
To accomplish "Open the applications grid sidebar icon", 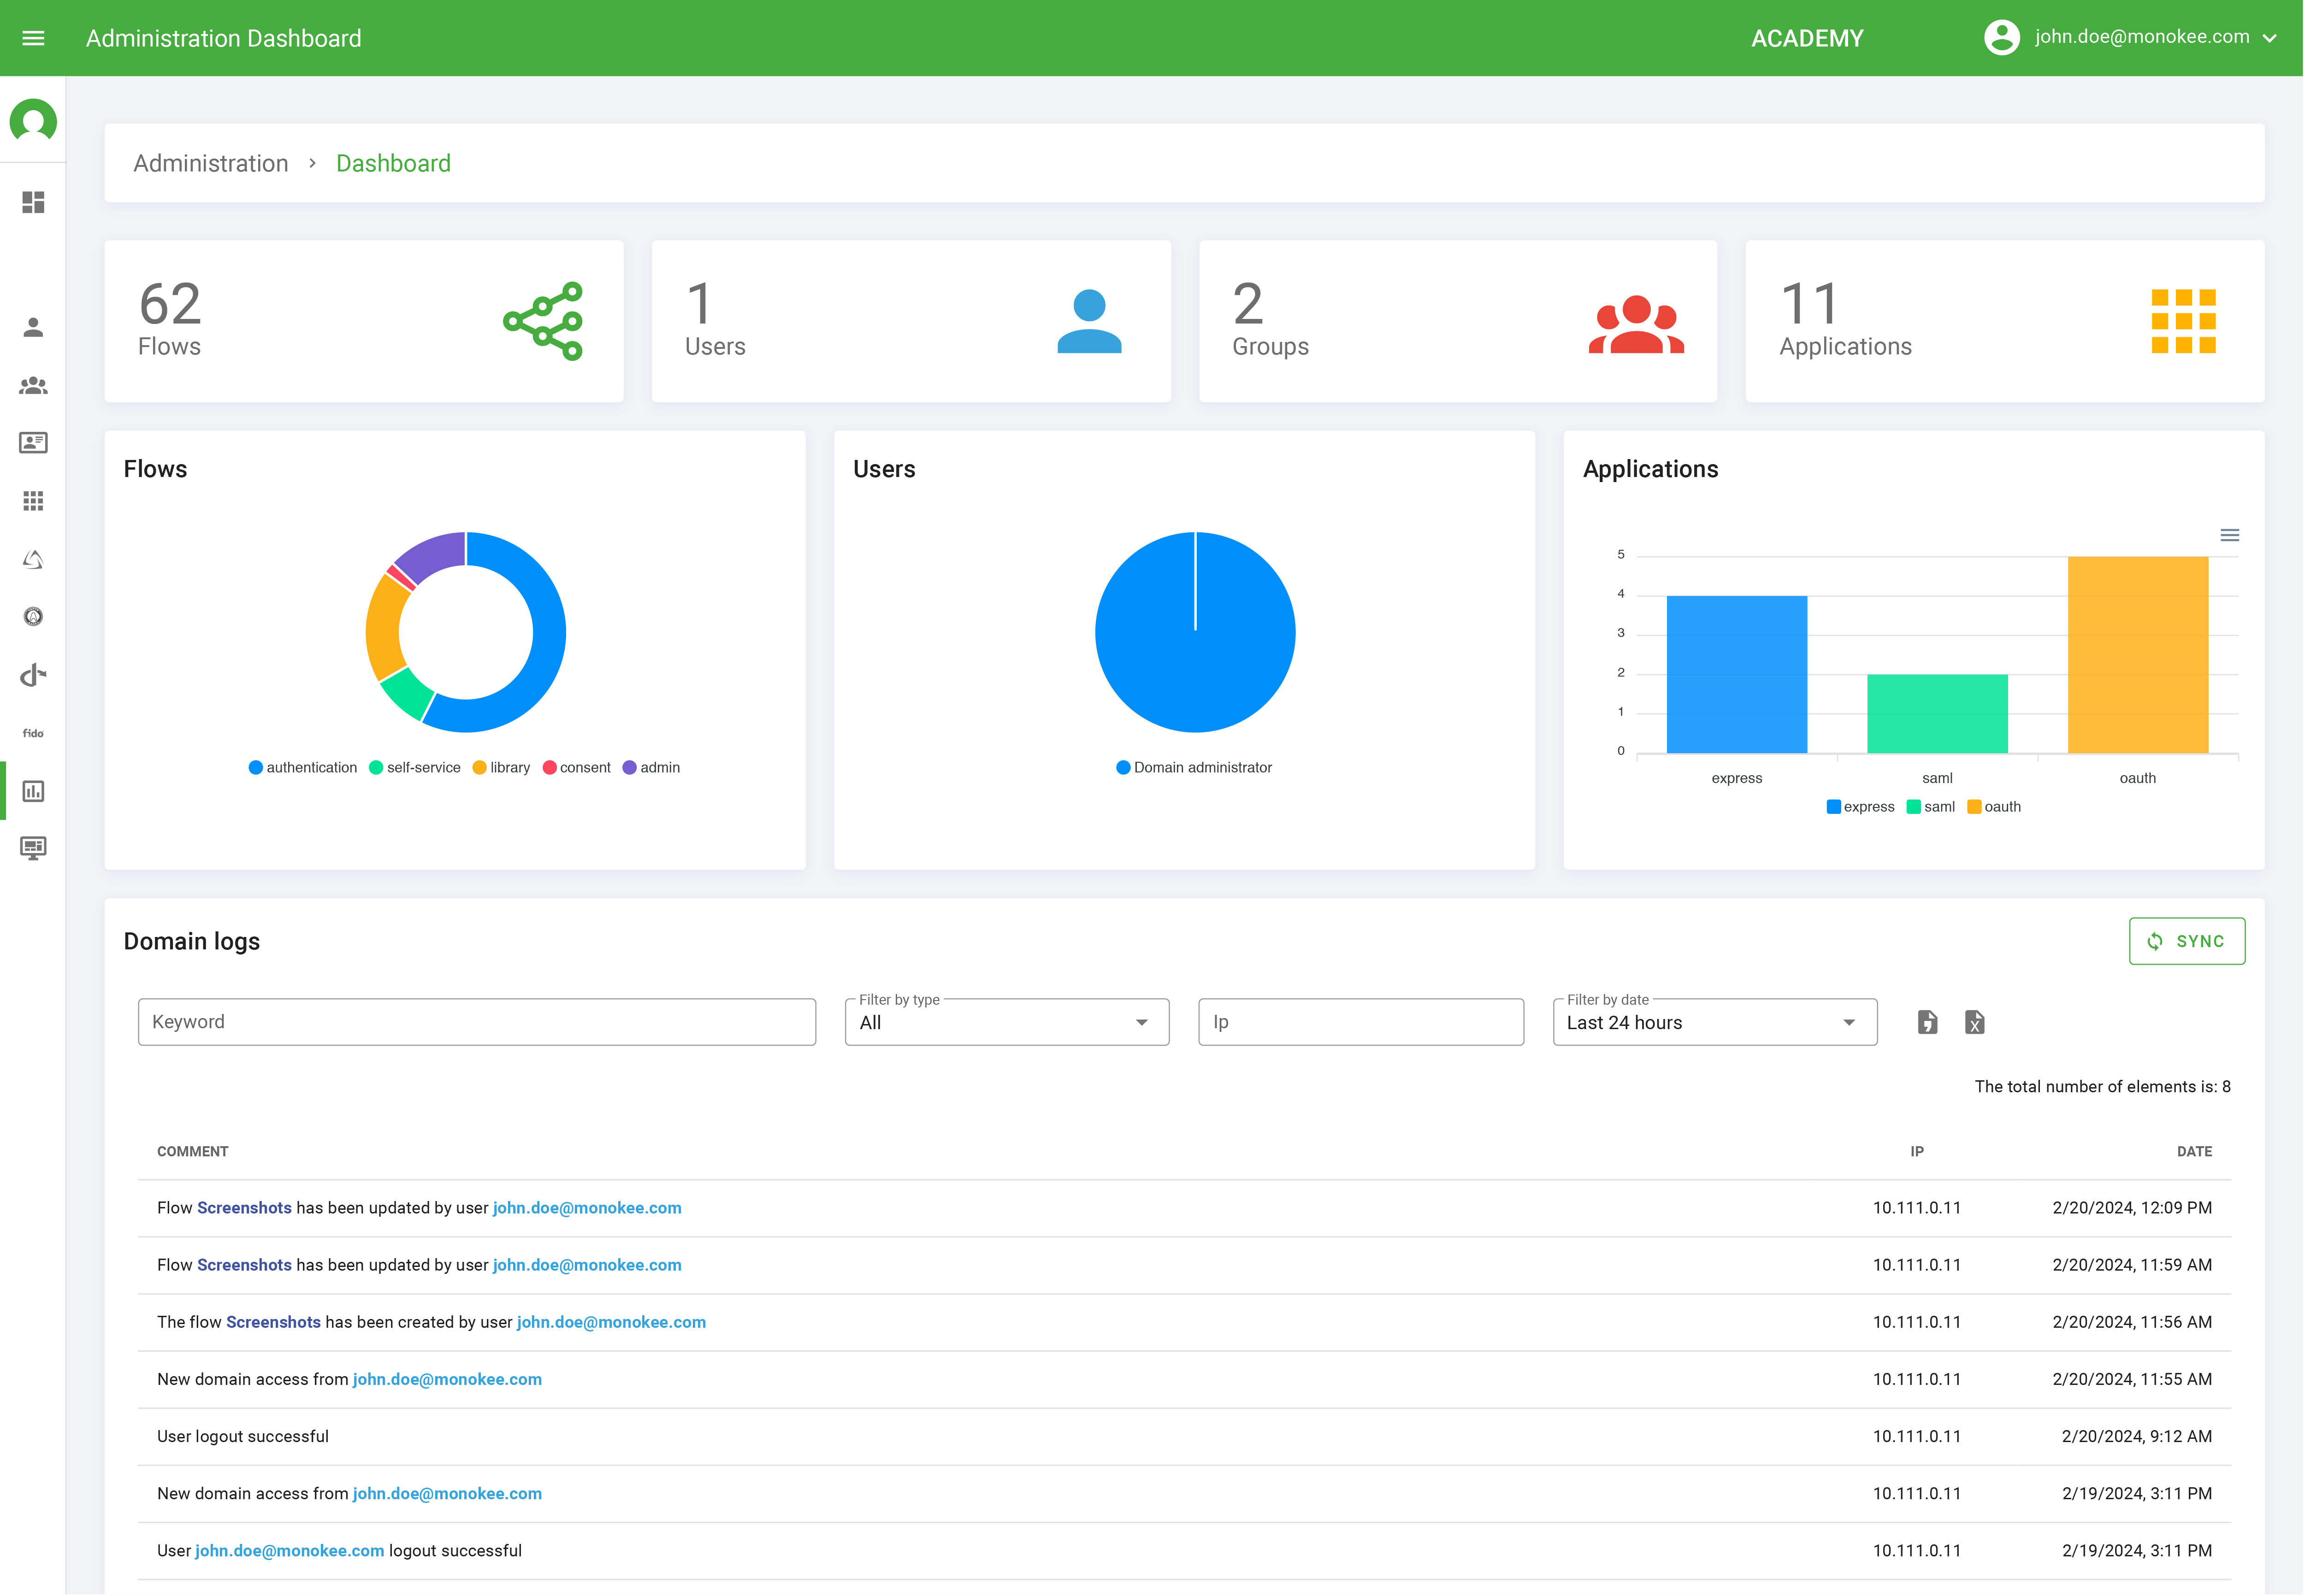I will [x=33, y=501].
